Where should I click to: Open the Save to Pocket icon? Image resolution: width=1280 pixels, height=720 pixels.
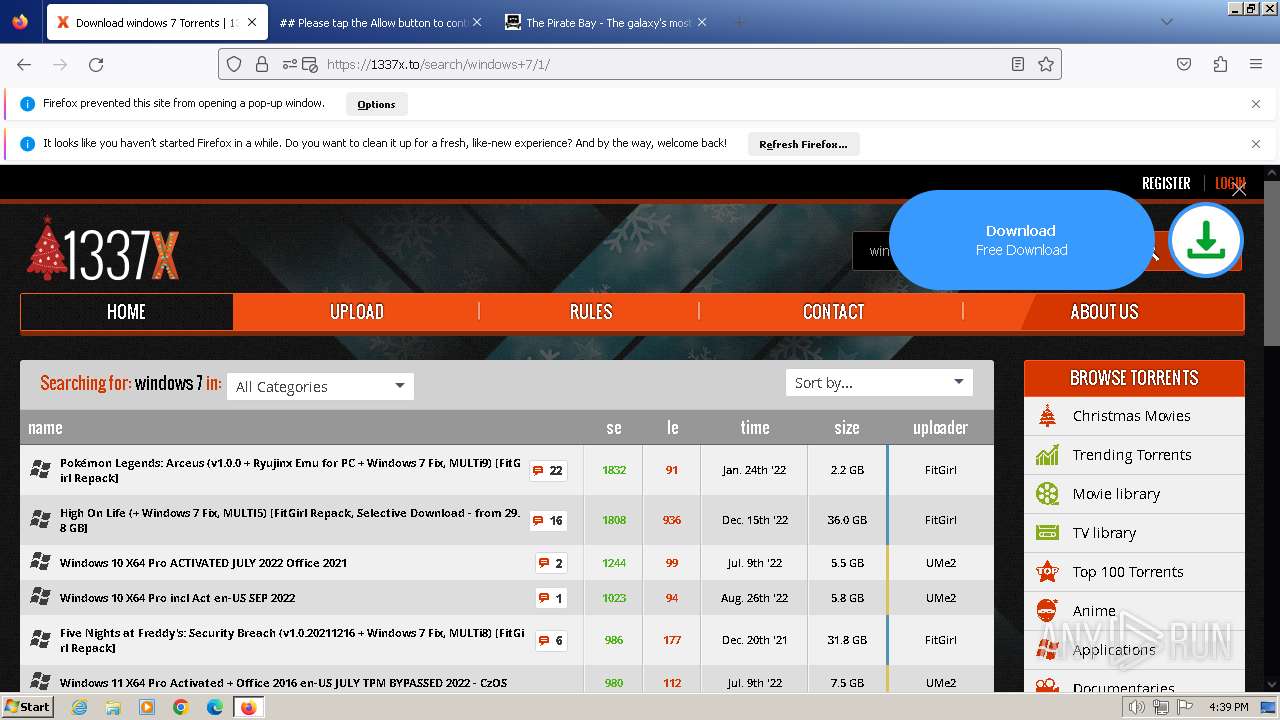coord(1184,64)
